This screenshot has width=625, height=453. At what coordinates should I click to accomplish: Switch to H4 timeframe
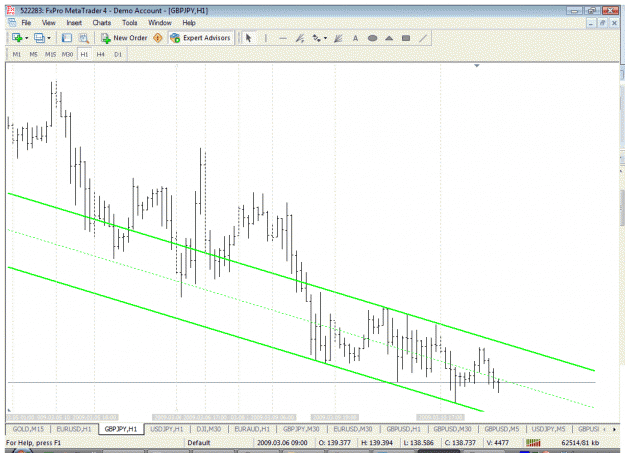click(x=100, y=54)
